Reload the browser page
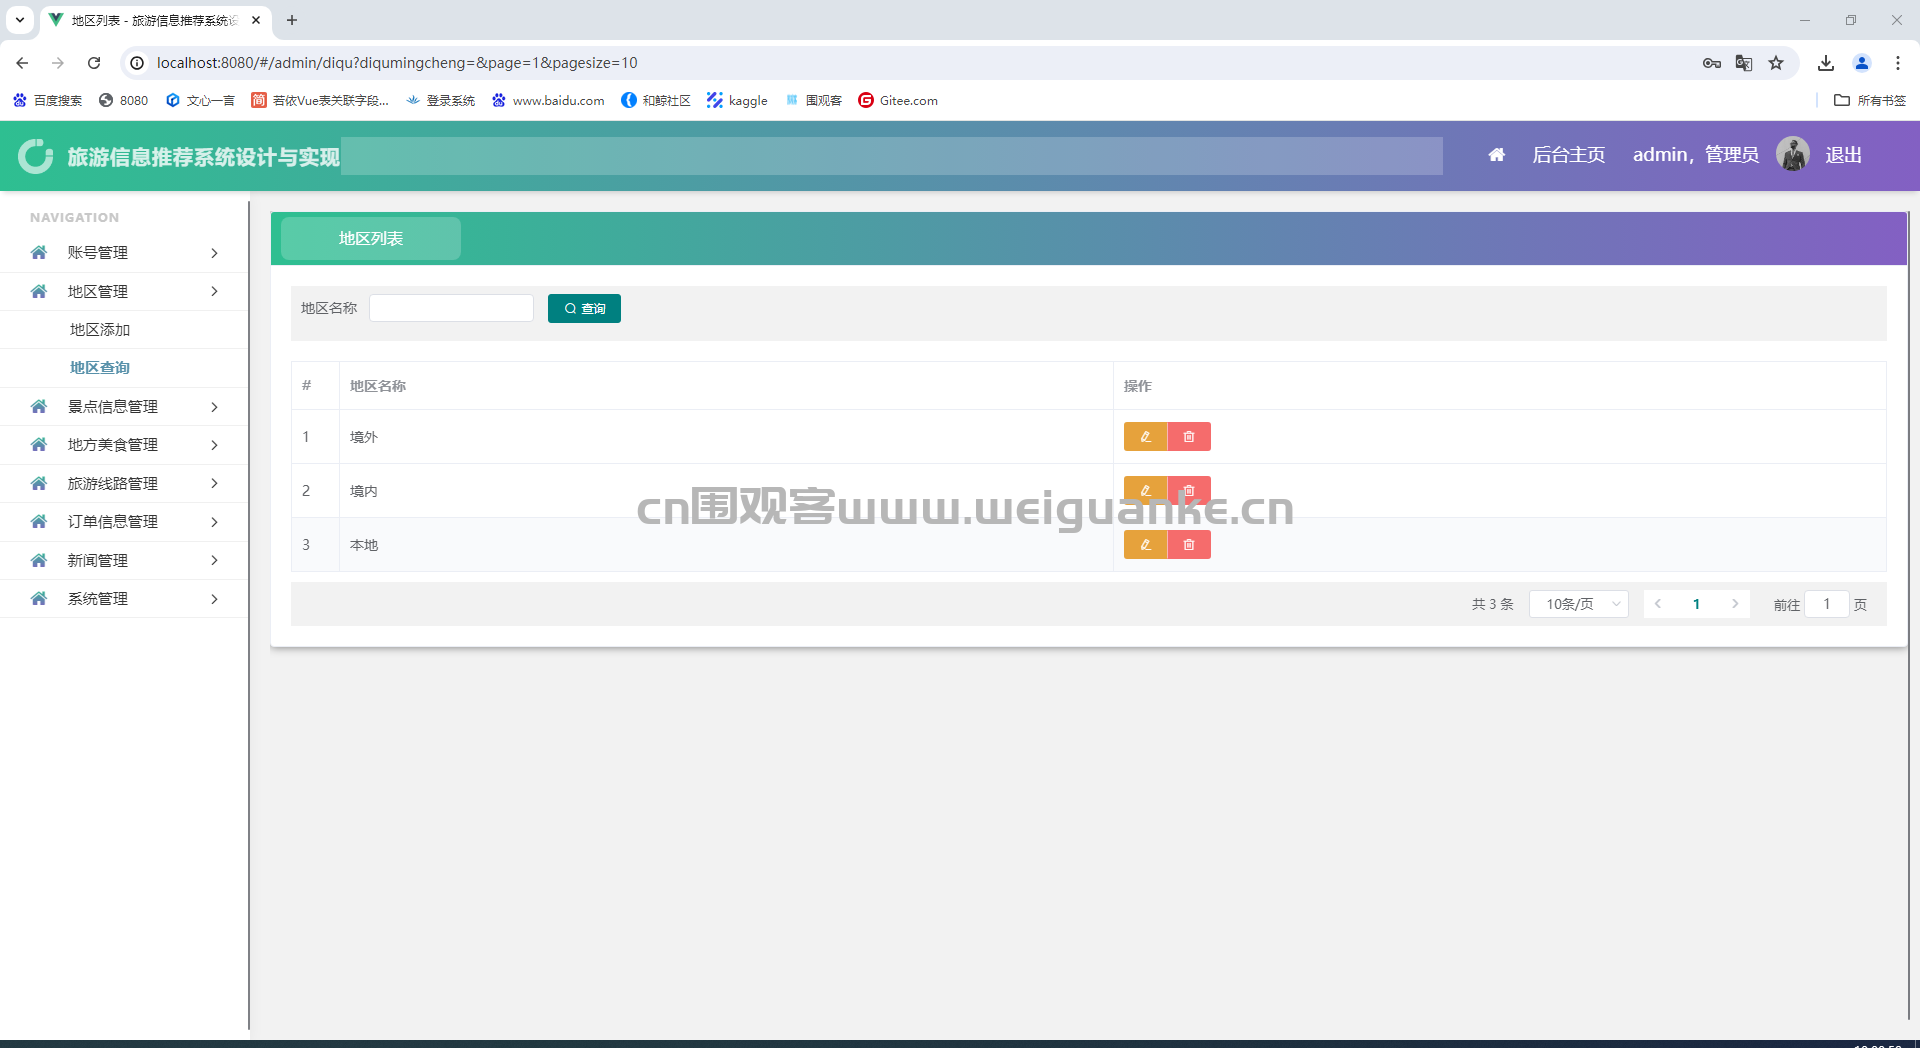 pos(94,63)
